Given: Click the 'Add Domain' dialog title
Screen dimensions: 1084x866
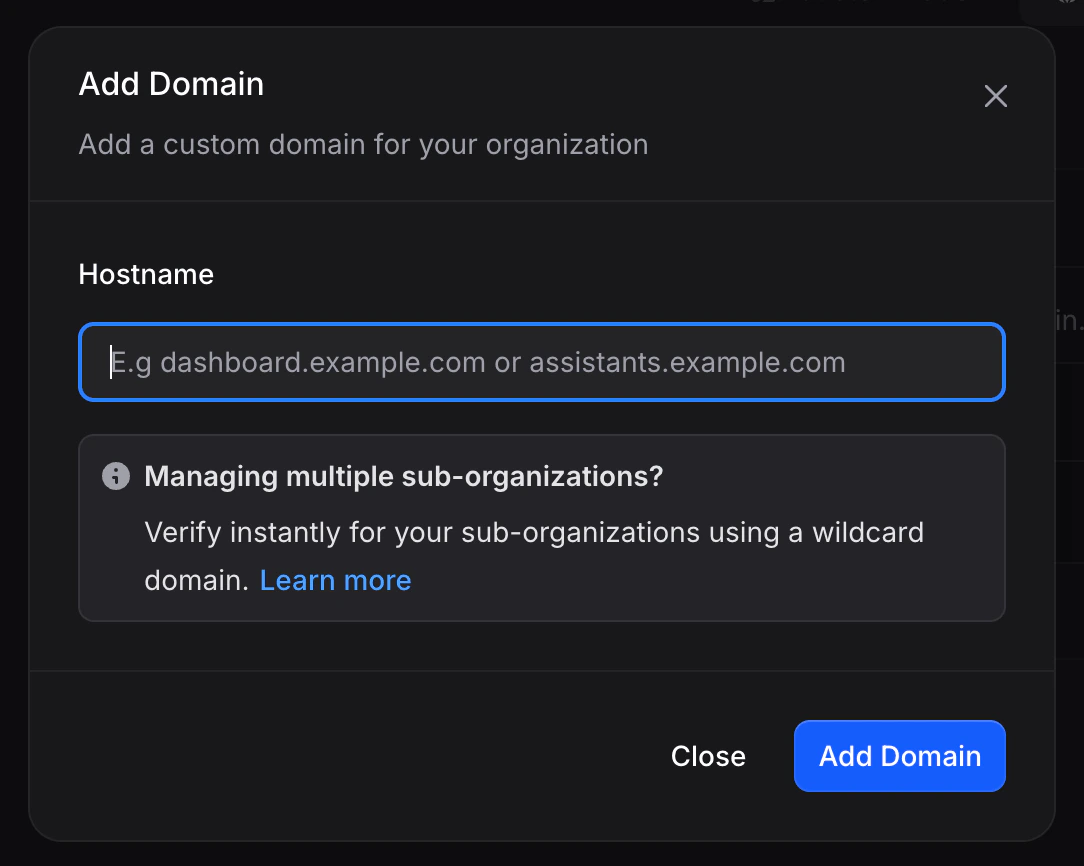Looking at the screenshot, I should pos(171,84).
